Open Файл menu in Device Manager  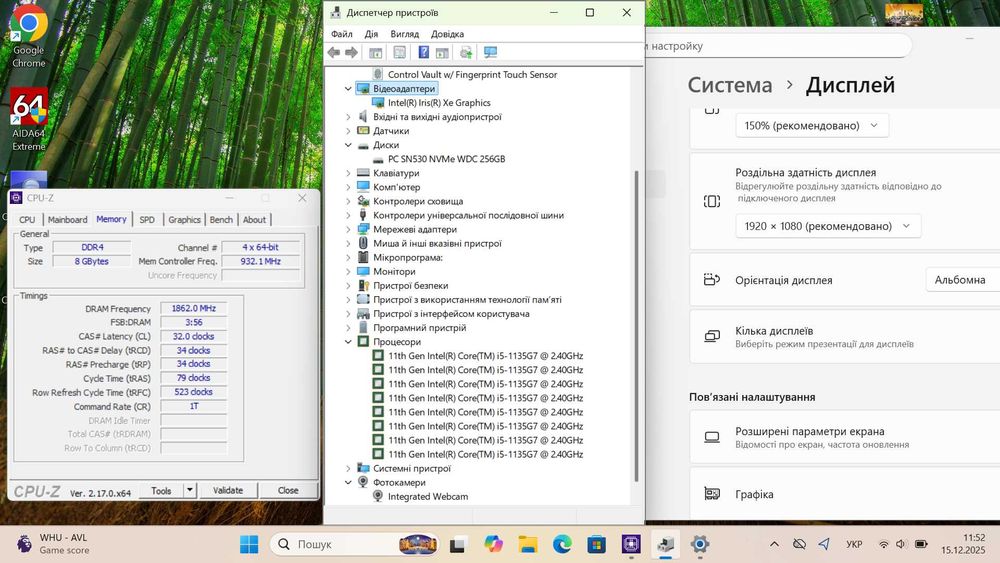tap(342, 34)
